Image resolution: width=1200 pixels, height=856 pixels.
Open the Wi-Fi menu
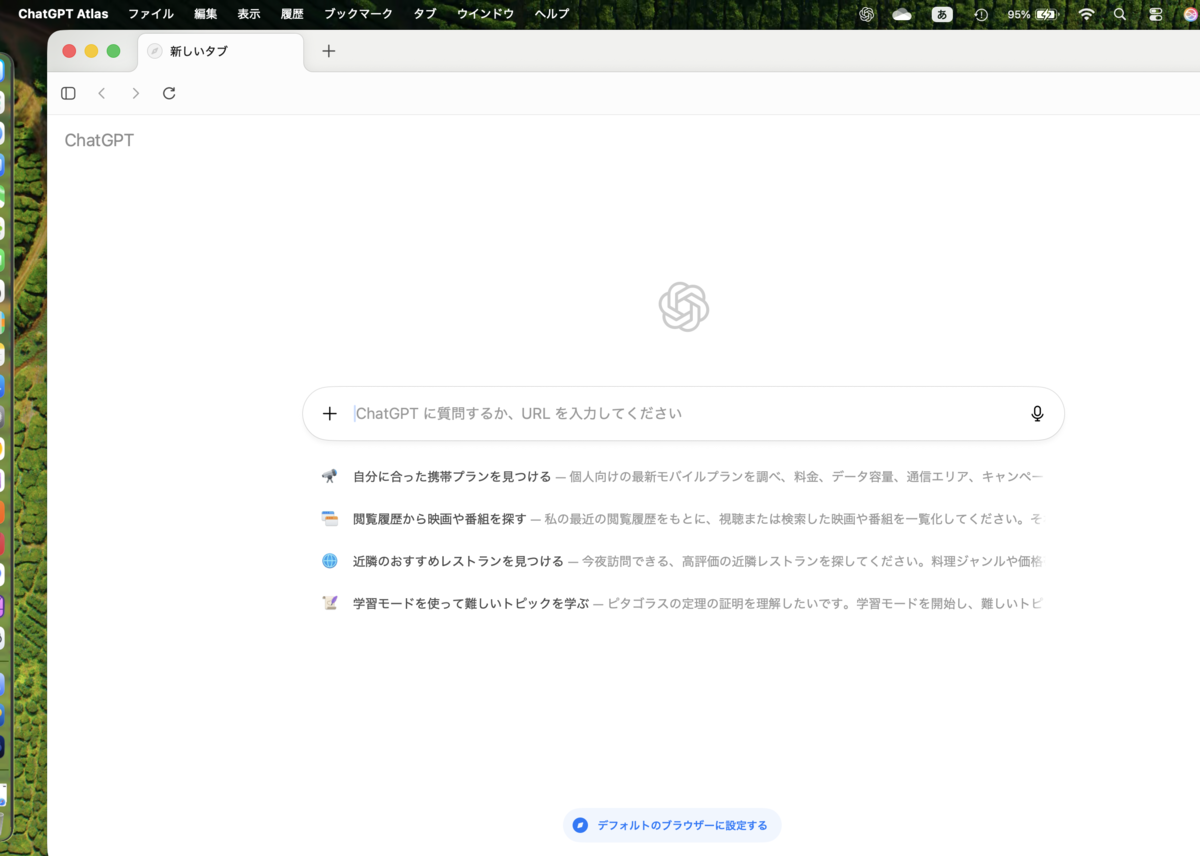coord(1086,14)
